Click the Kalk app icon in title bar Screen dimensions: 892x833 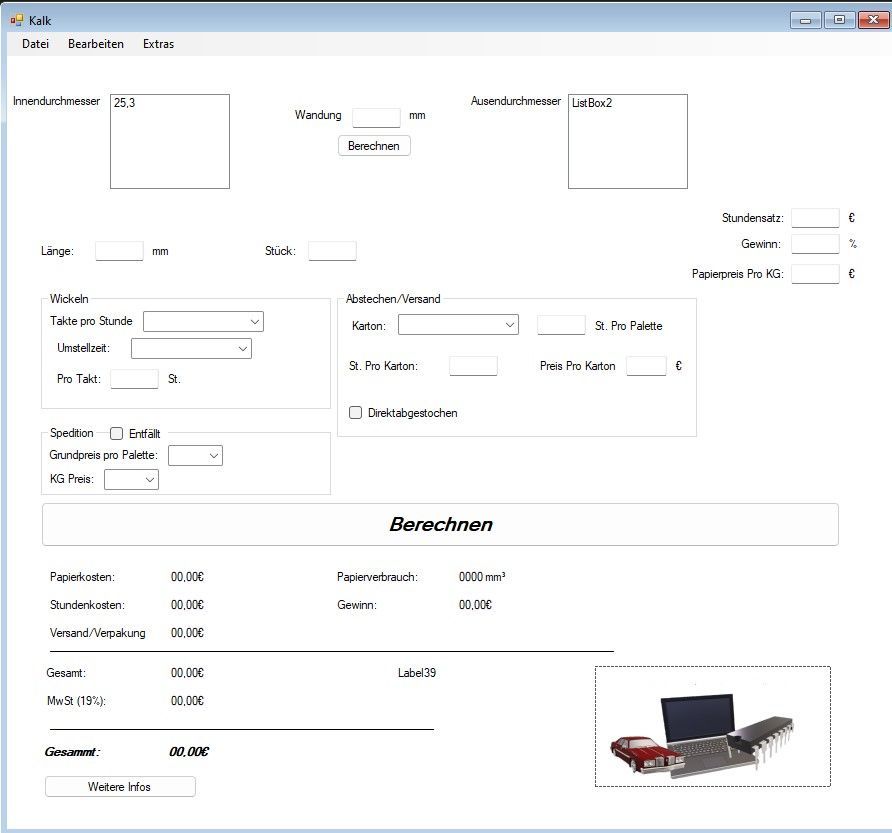pos(16,20)
